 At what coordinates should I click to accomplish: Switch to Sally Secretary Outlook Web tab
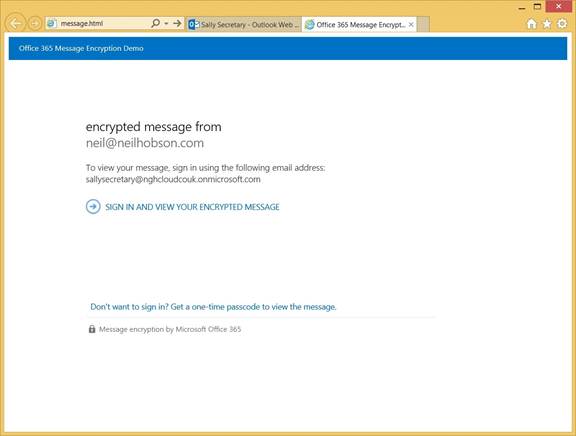coord(244,25)
